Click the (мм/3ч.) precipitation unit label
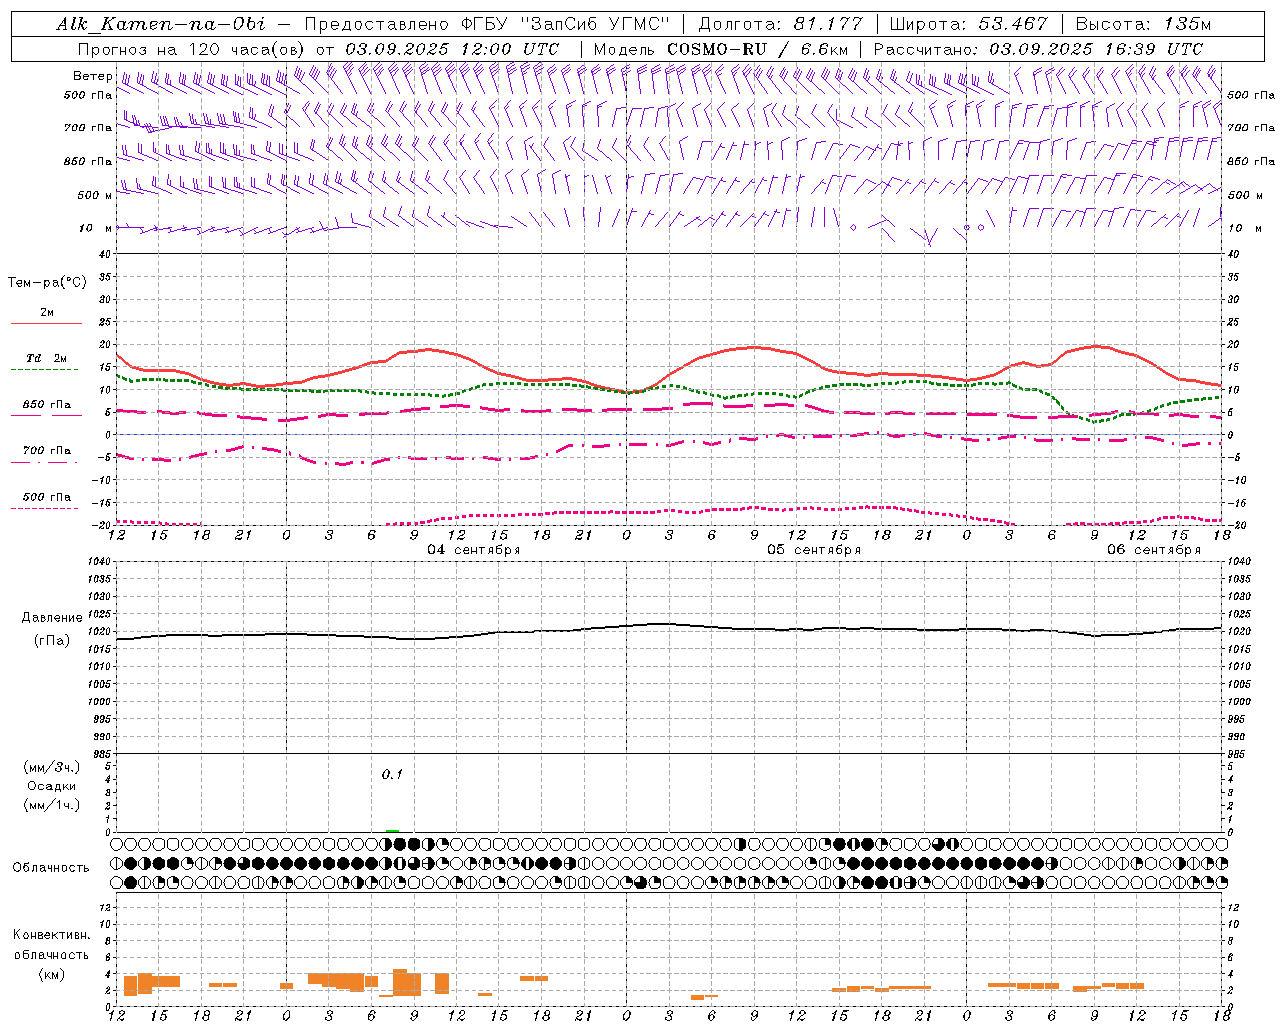This screenshot has height=1024, width=1280. pyautogui.click(x=52, y=767)
